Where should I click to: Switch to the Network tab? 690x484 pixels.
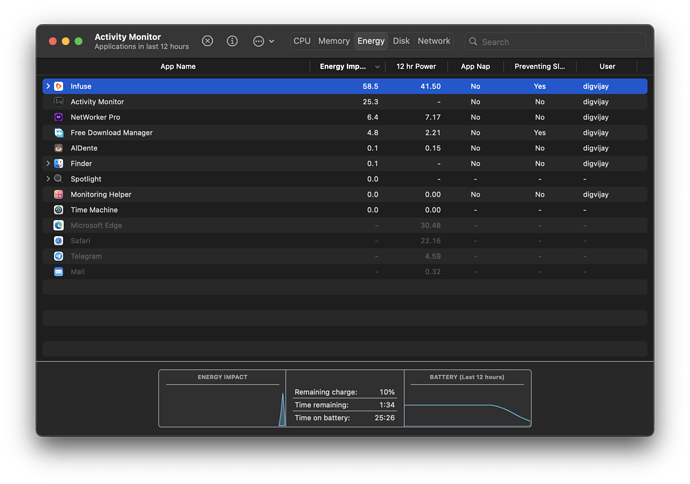(434, 41)
